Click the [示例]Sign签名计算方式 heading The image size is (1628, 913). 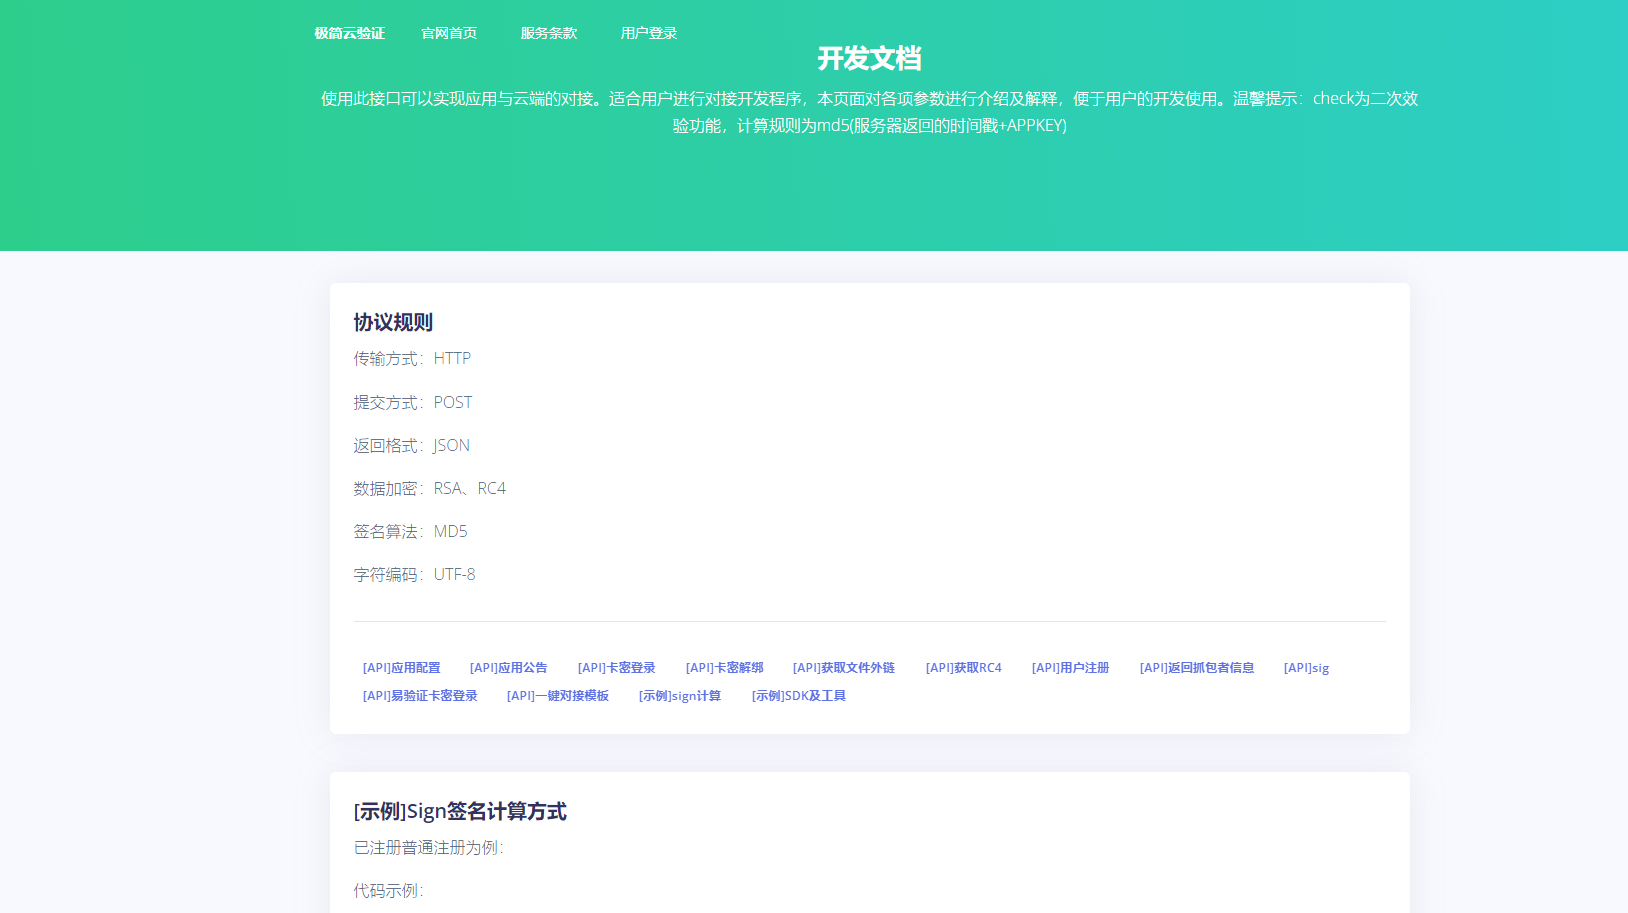point(460,811)
